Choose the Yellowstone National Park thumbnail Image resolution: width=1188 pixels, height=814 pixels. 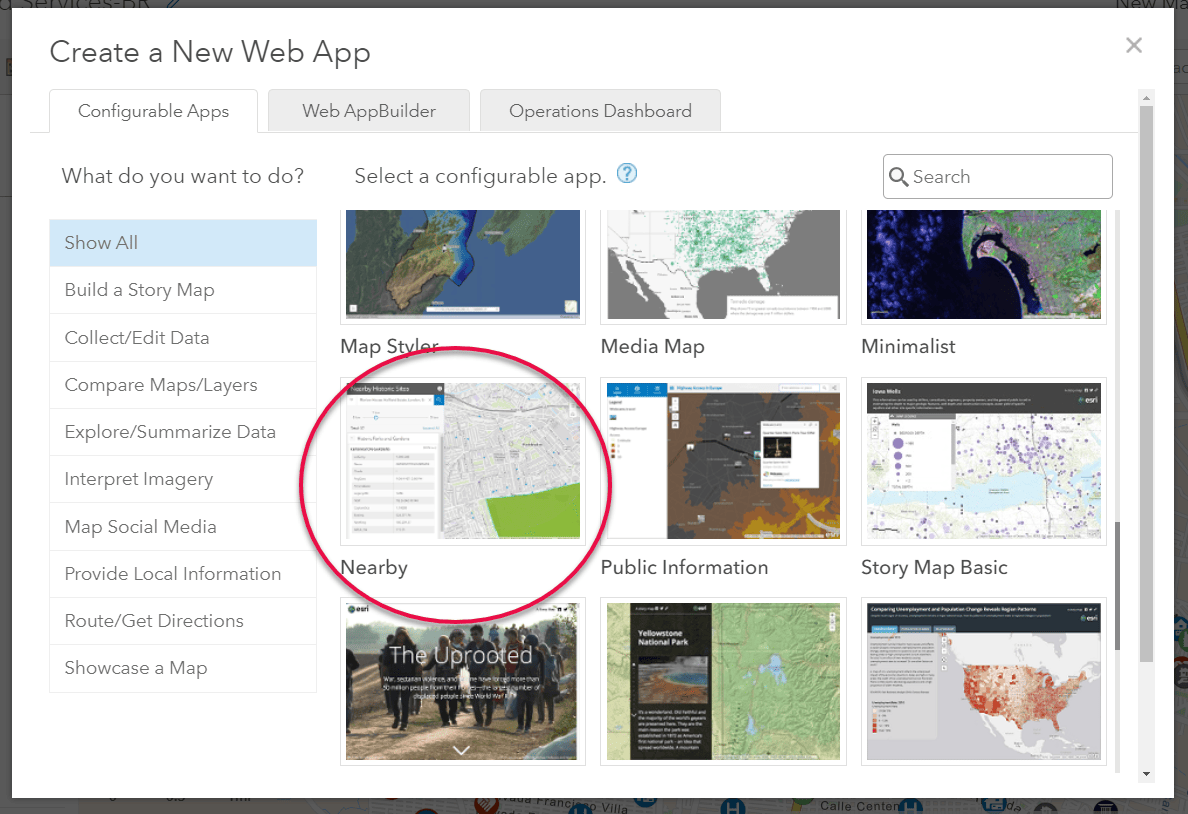pyautogui.click(x=724, y=681)
